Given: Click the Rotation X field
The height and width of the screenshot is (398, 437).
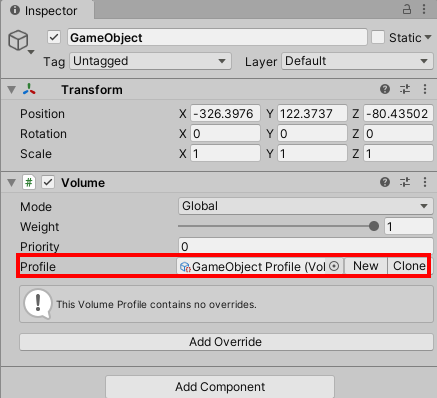Looking at the screenshot, I should [225, 134].
